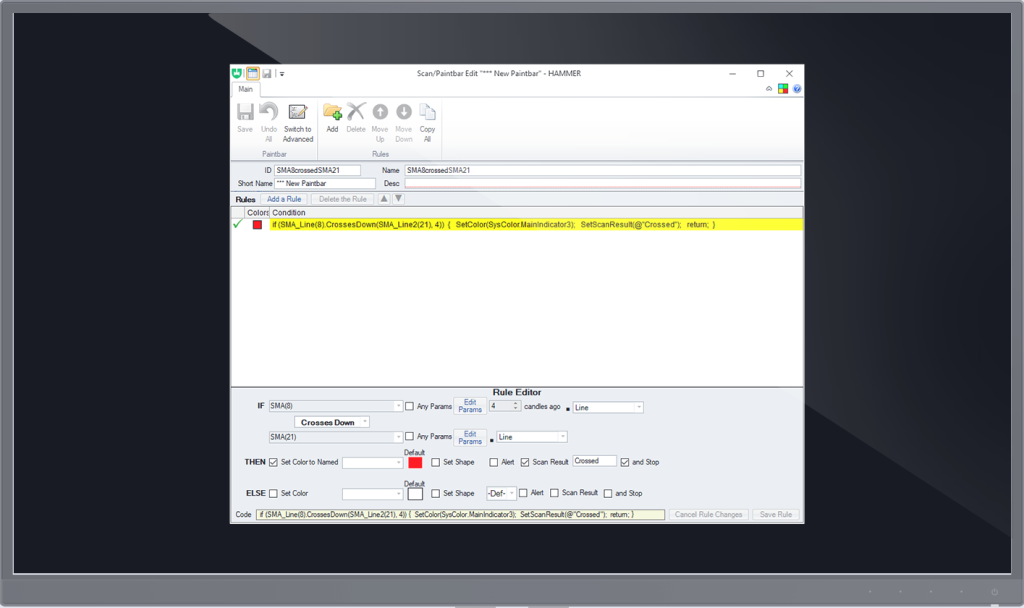
Task: Click the Name input field
Action: tap(602, 170)
